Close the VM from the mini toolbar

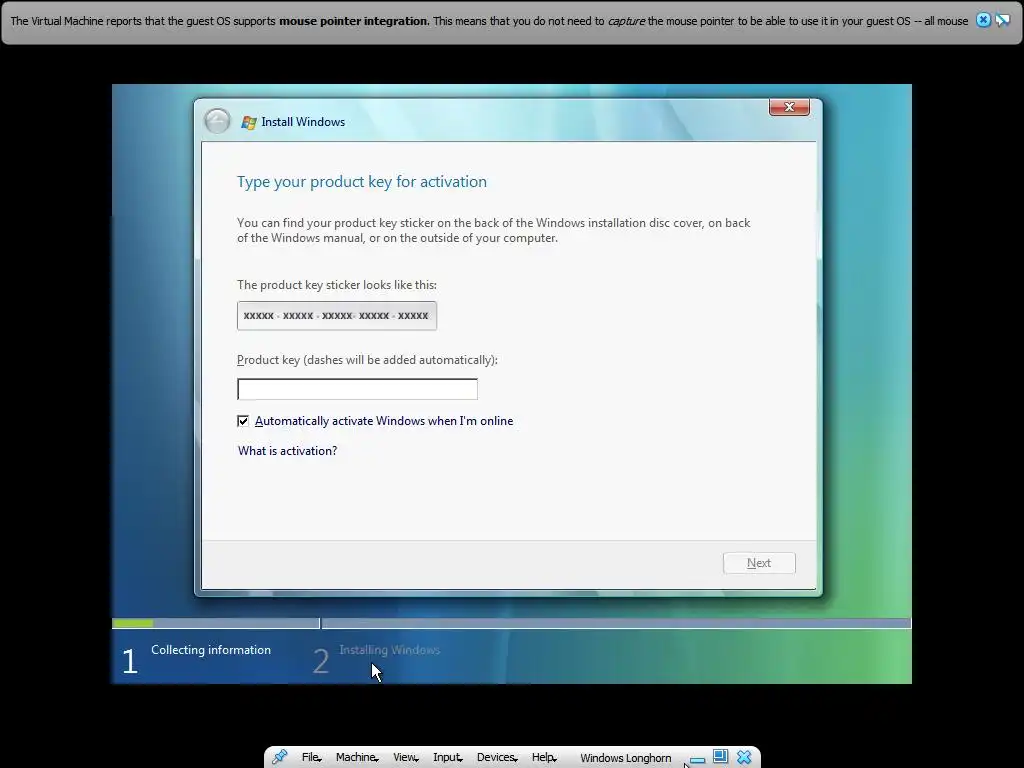click(x=744, y=757)
